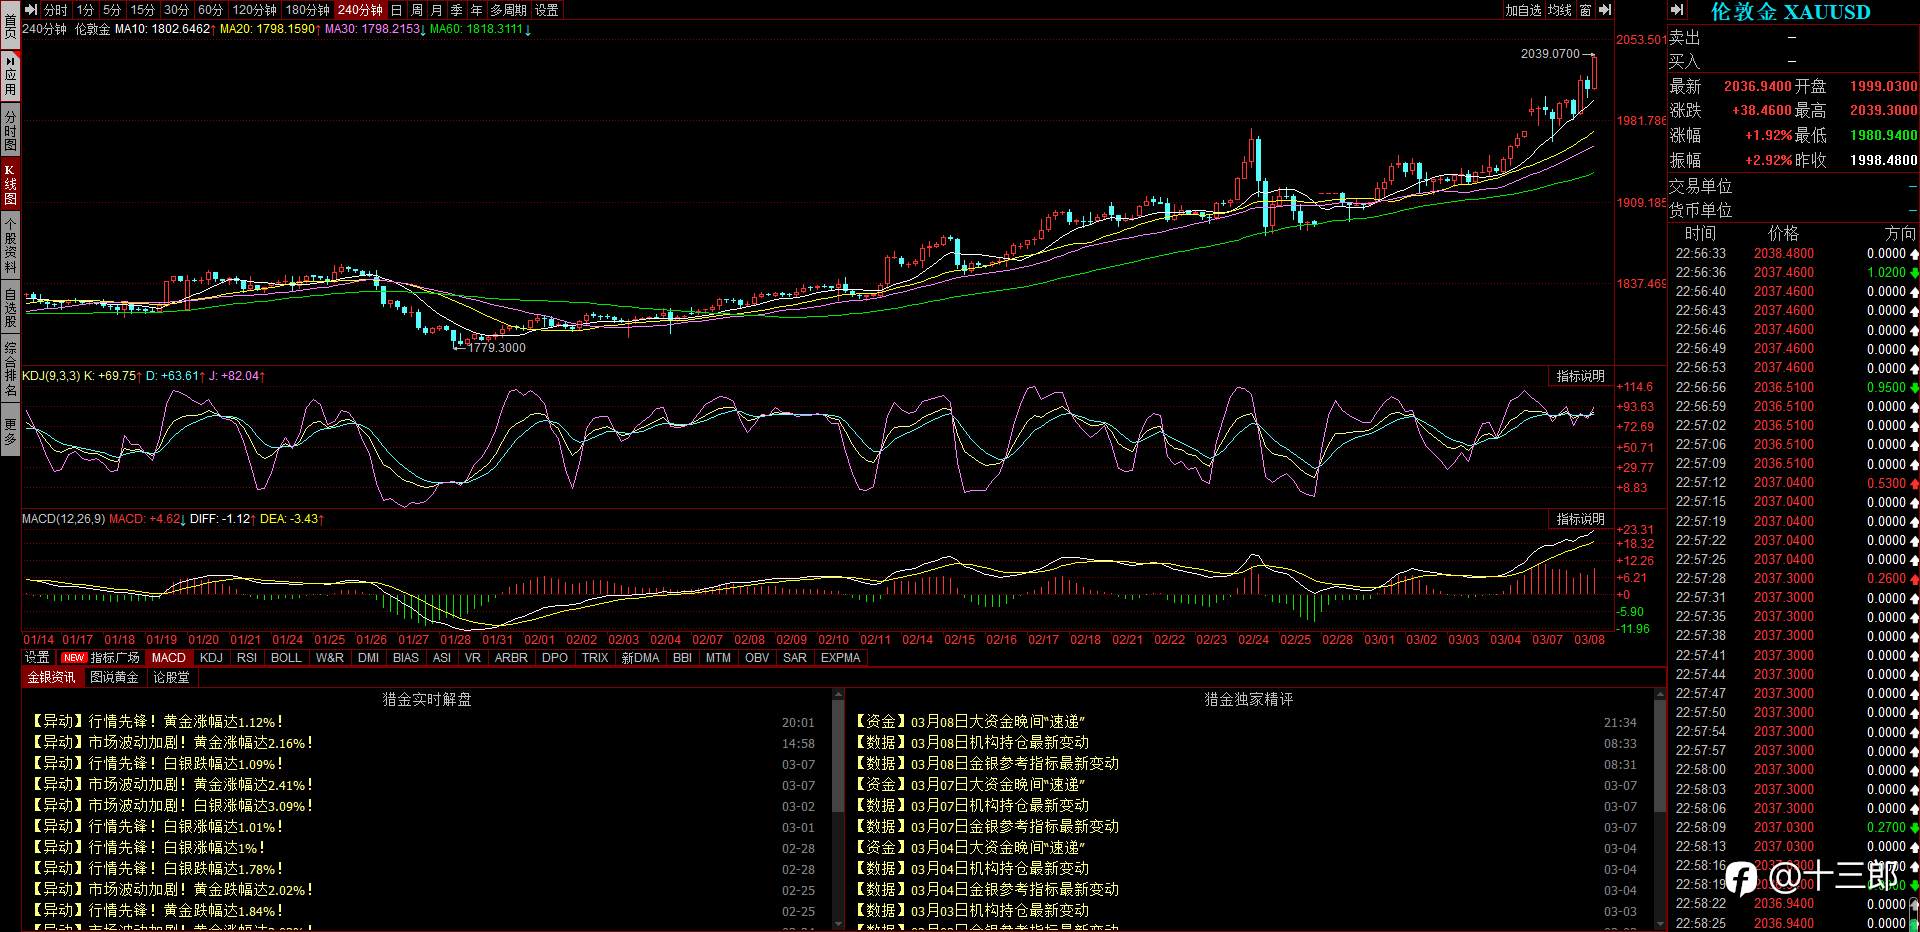Open 综合排名 sidebar tab

(x=10, y=370)
